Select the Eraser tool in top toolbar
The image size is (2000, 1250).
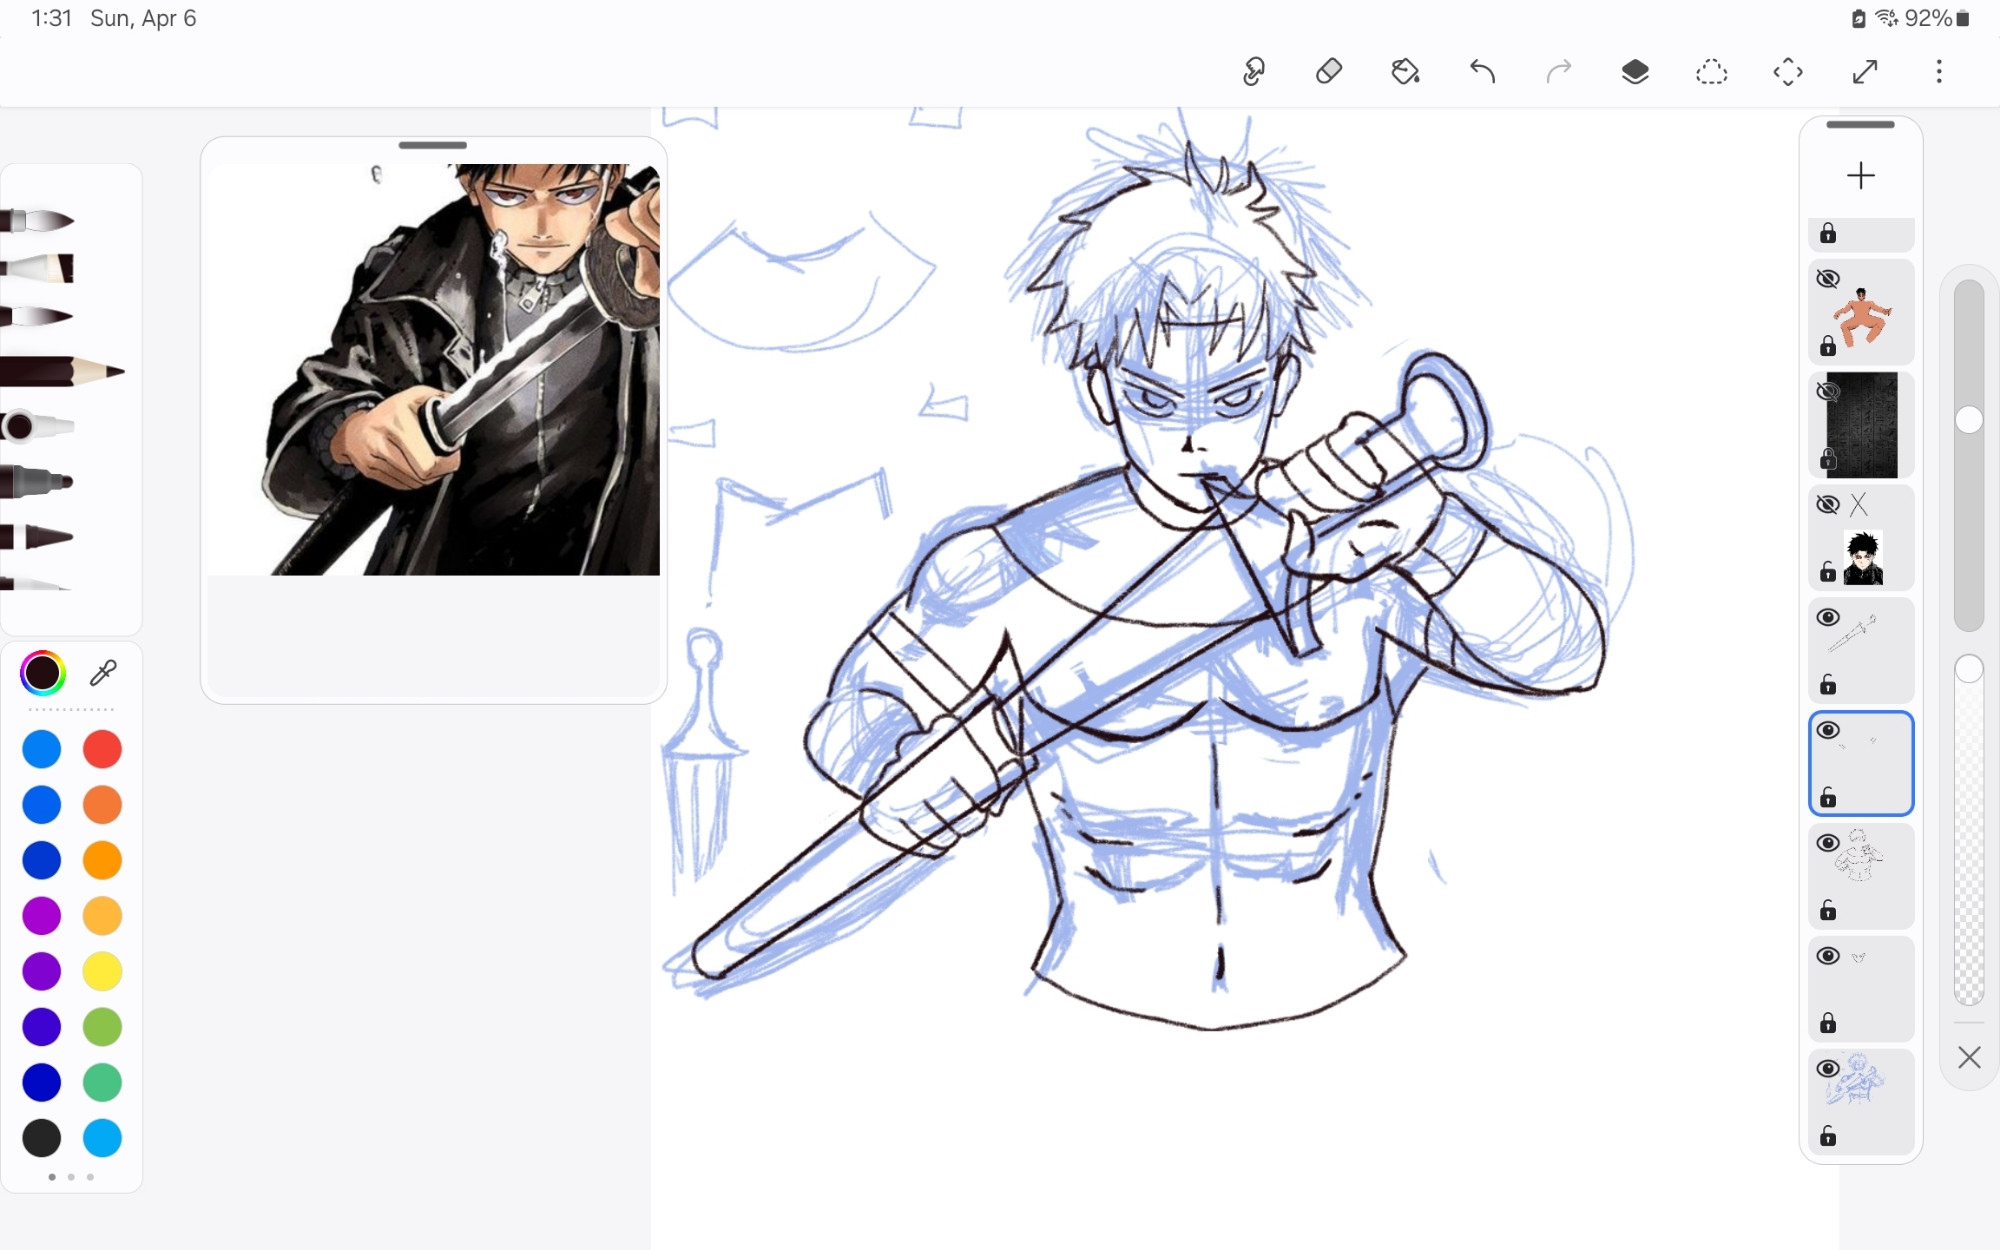1329,72
